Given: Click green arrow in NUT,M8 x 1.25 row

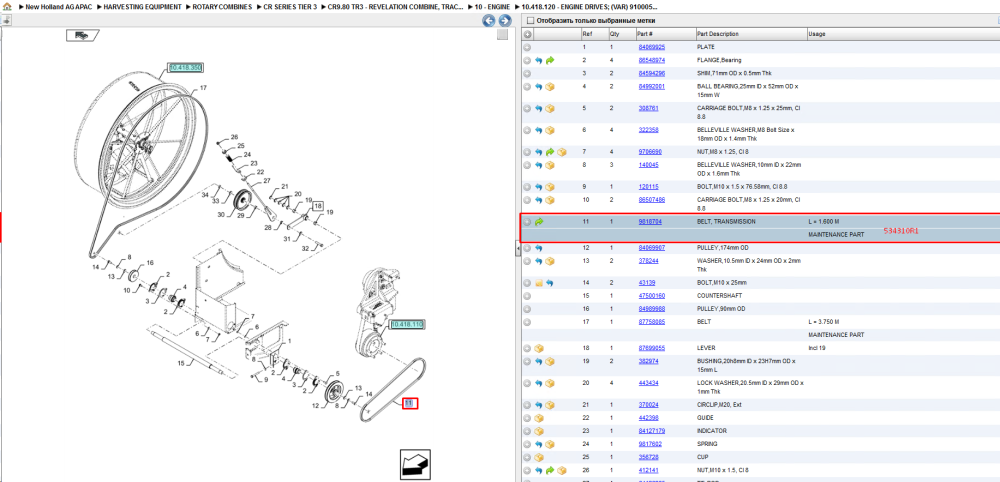Looking at the screenshot, I should (550, 152).
